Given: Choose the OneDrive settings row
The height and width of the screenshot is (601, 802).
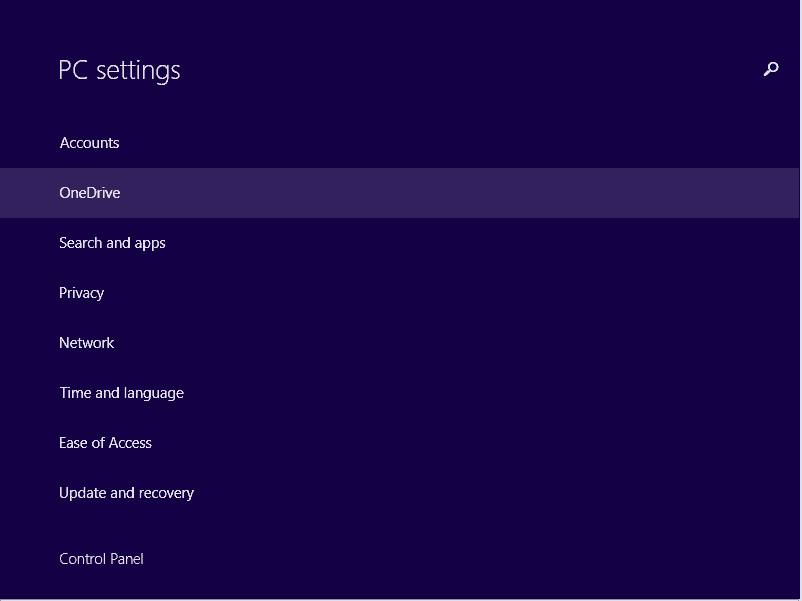Looking at the screenshot, I should pos(399,193).
